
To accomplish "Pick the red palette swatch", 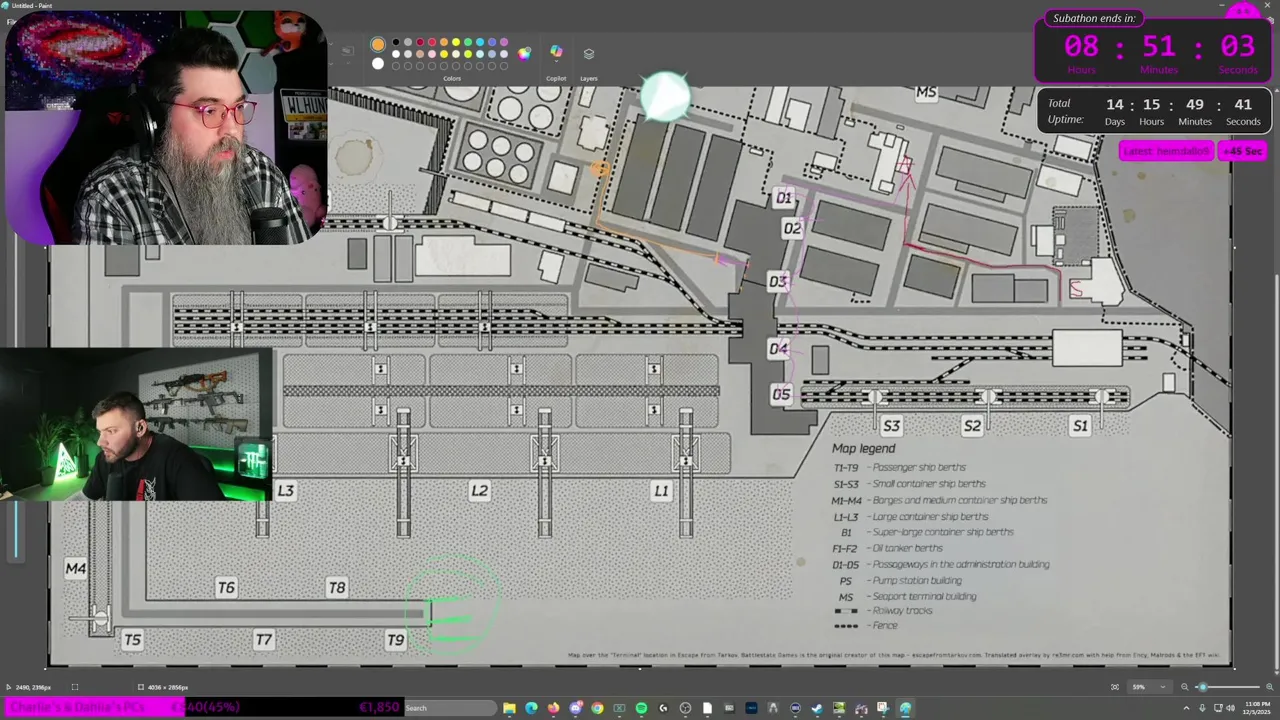I will [x=432, y=42].
